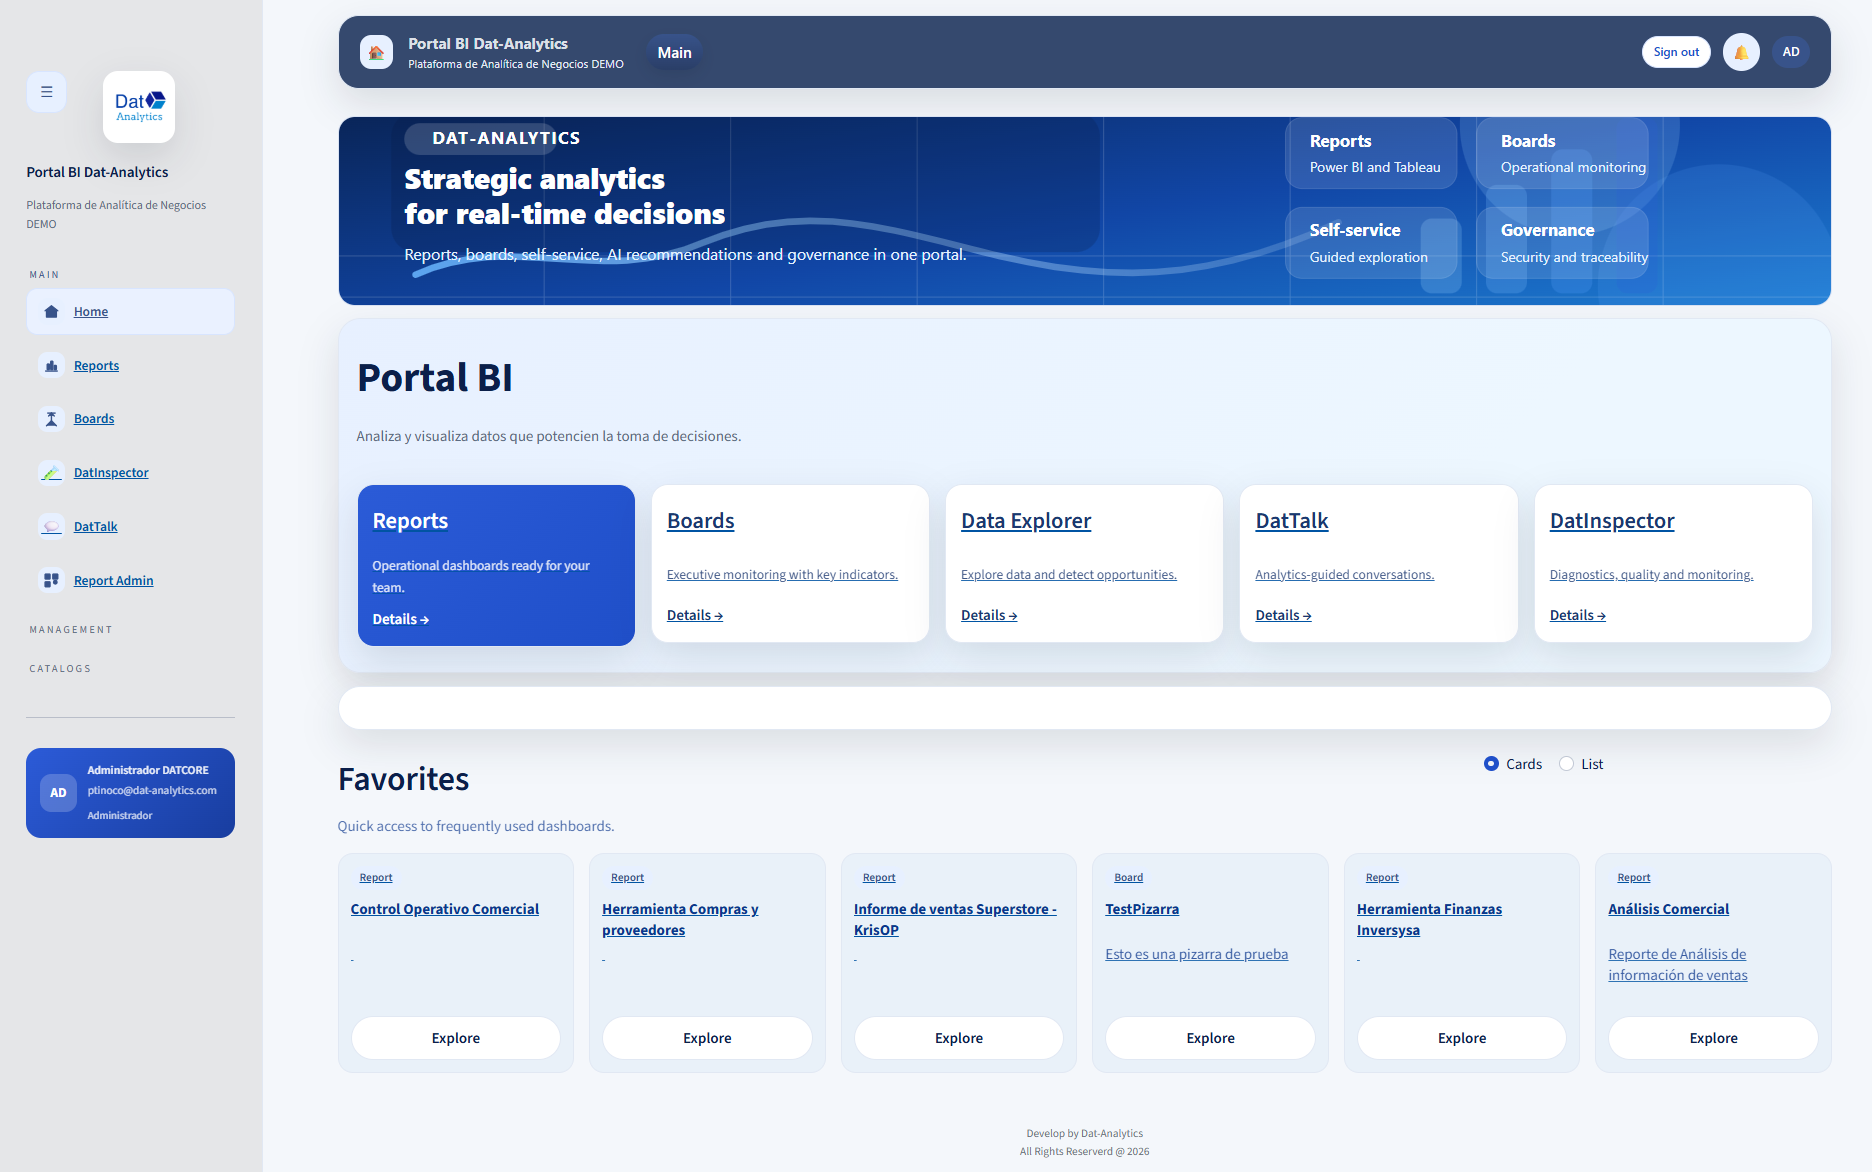
Task: Open the AD user avatar in header
Action: [1791, 52]
